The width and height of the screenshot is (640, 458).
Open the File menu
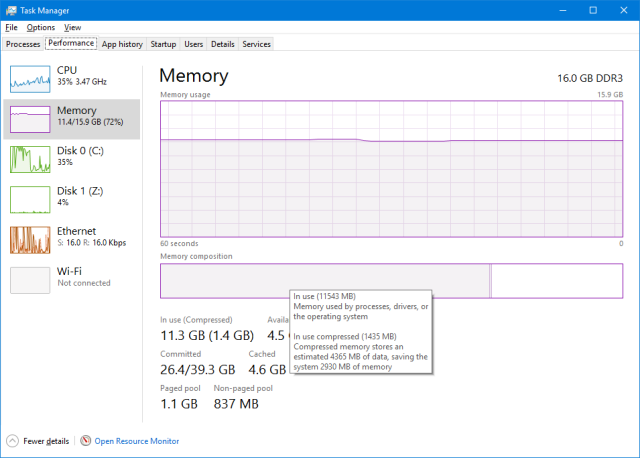click(x=11, y=27)
